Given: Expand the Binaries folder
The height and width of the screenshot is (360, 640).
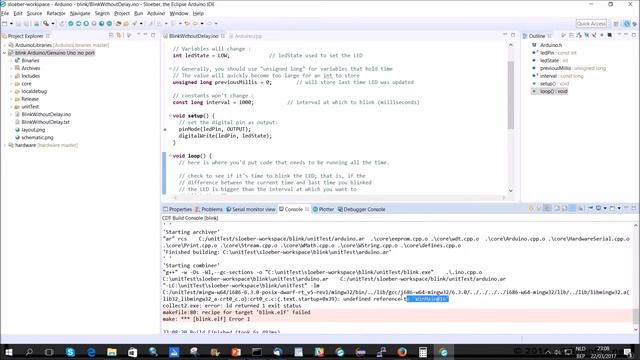Looking at the screenshot, I should 11,60.
